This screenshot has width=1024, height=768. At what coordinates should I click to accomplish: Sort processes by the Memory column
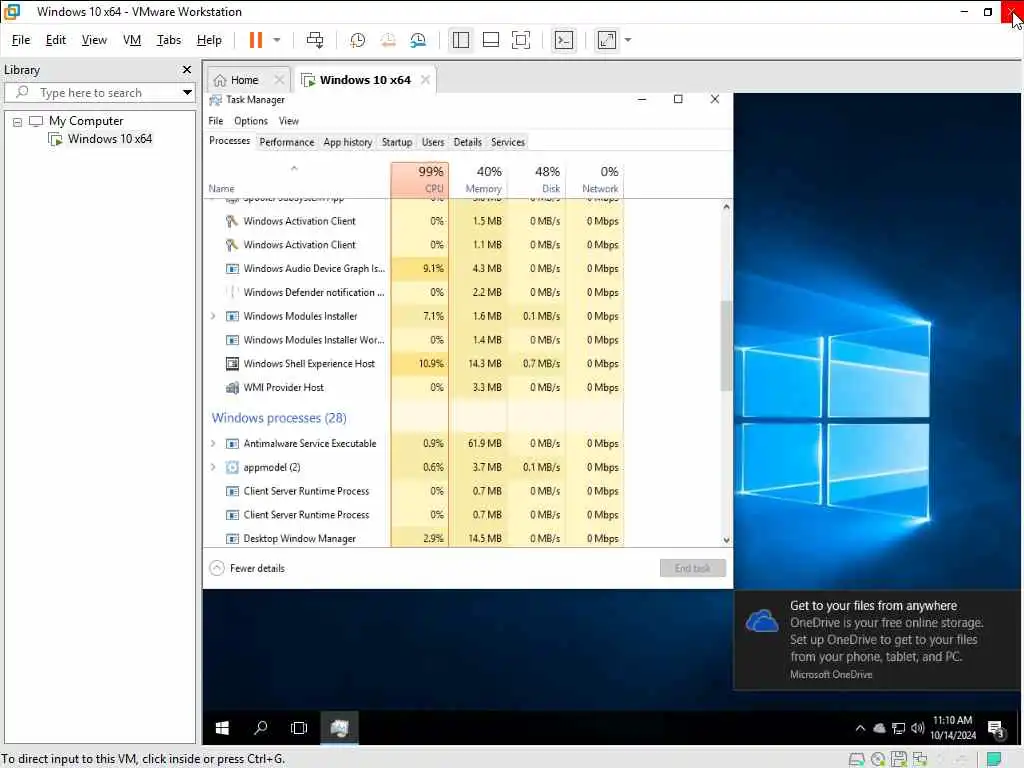(x=478, y=180)
